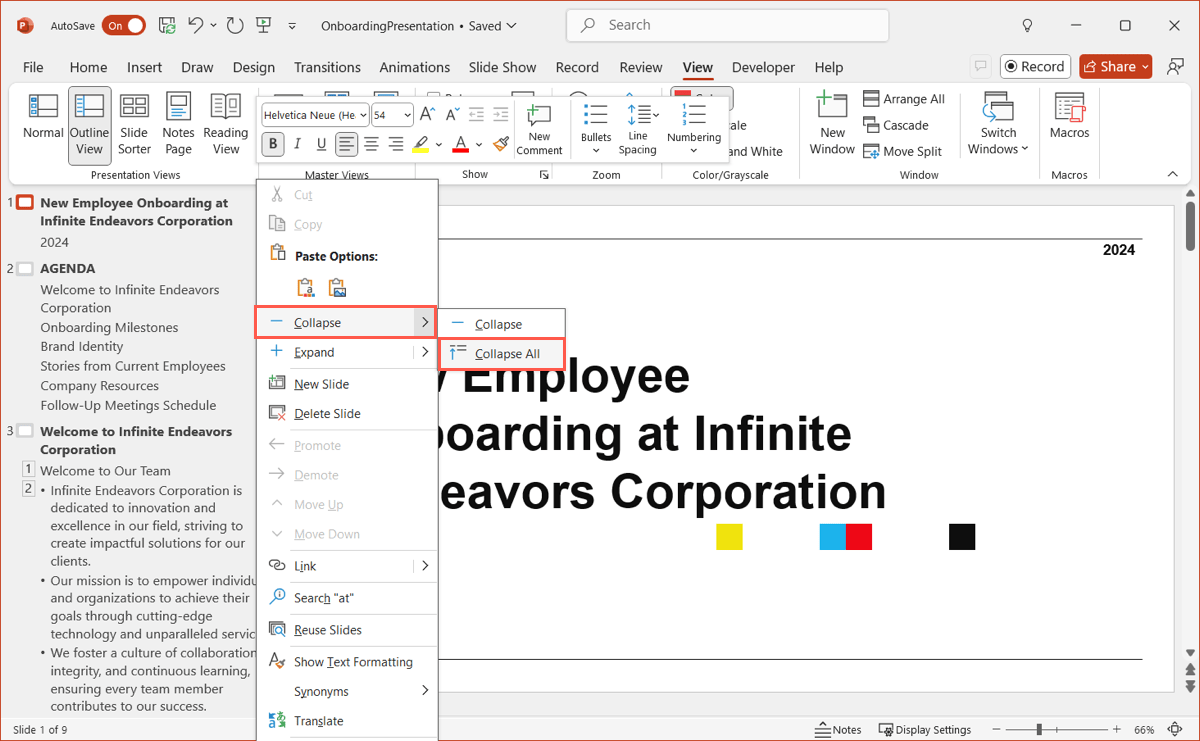
Task: Open the Macros button
Action: pyautogui.click(x=1069, y=117)
